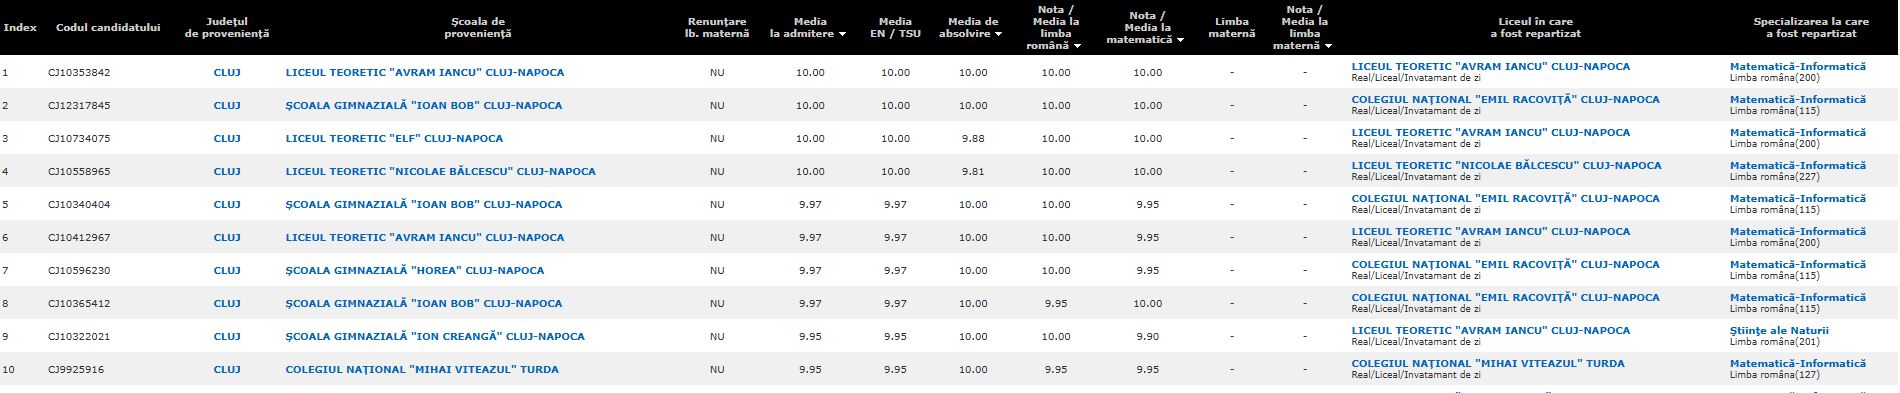Screen dimensions: 1900x393
Task: Select candidate code CJ10353842
Action: coord(79,72)
